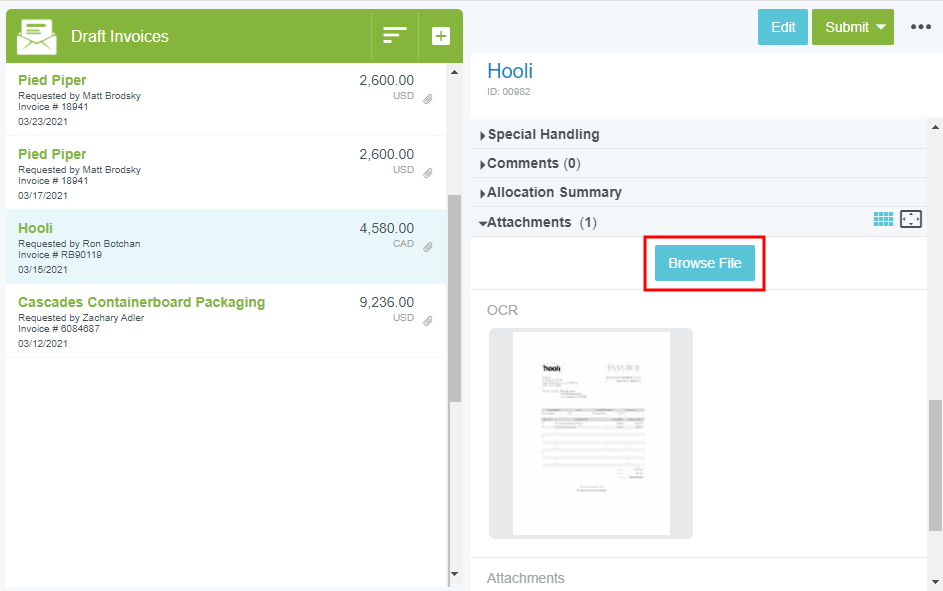Open the three-dots more options menu
The width and height of the screenshot is (943, 591).
pos(920,27)
